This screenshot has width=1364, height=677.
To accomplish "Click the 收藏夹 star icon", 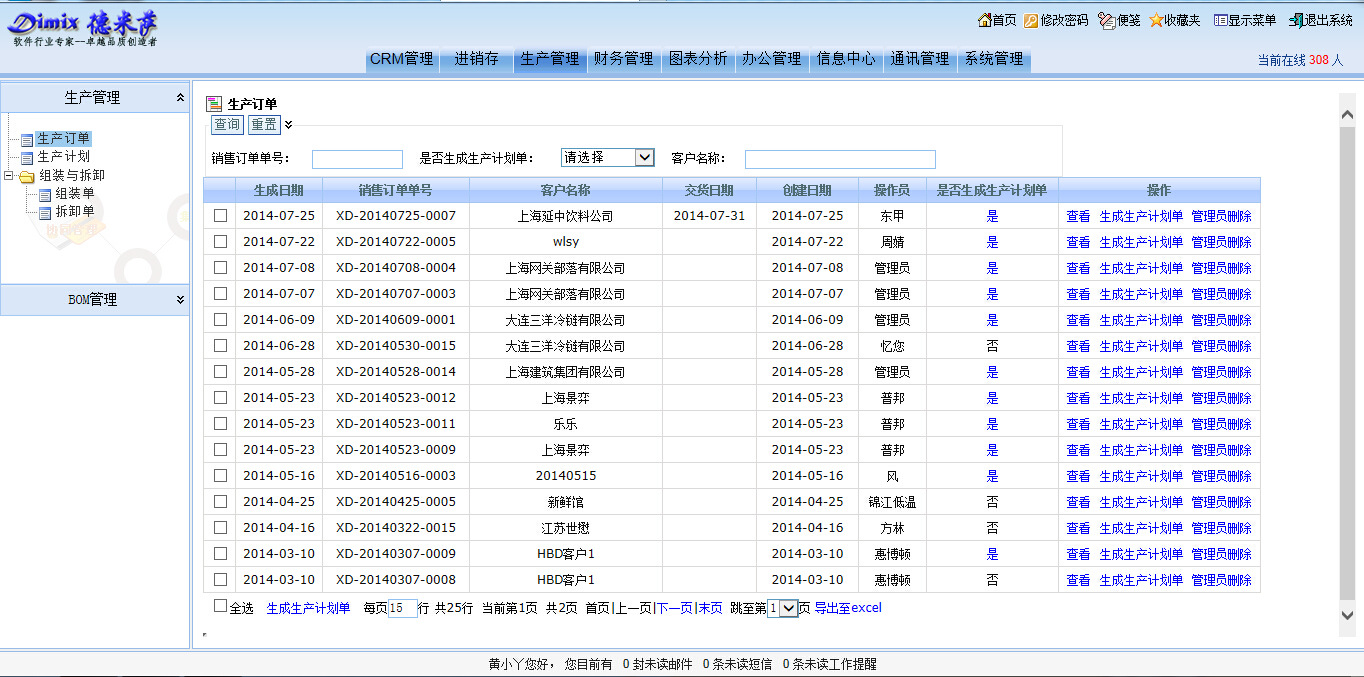I will [x=1156, y=20].
